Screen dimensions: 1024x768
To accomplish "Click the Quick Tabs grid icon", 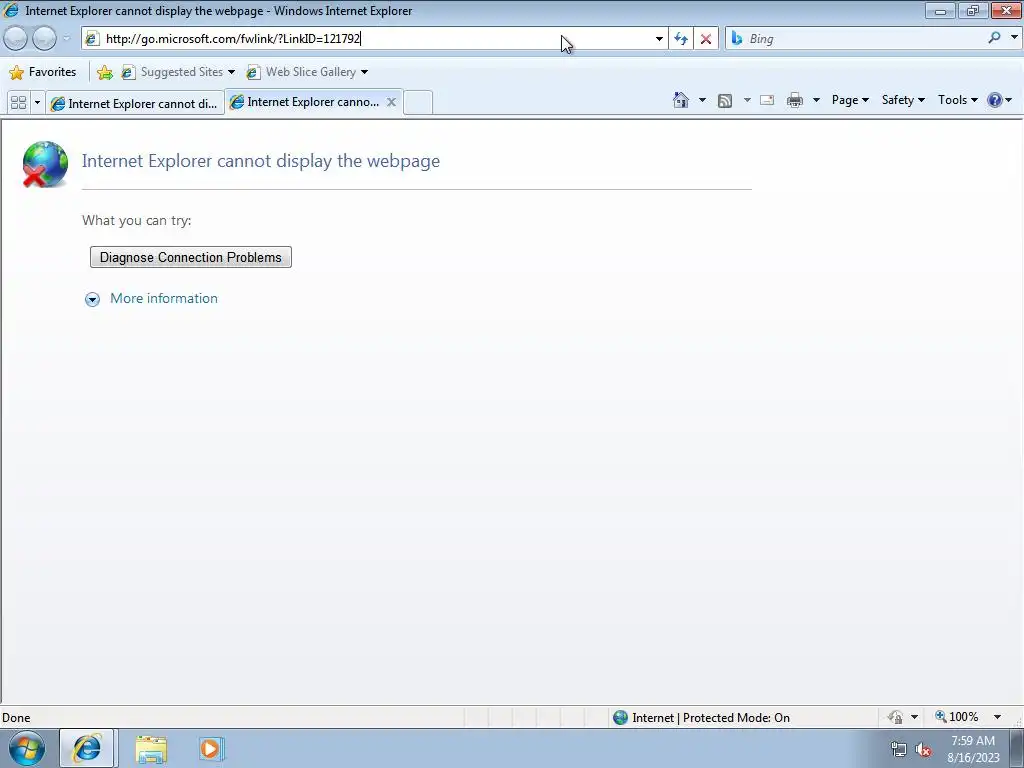I will coord(18,103).
